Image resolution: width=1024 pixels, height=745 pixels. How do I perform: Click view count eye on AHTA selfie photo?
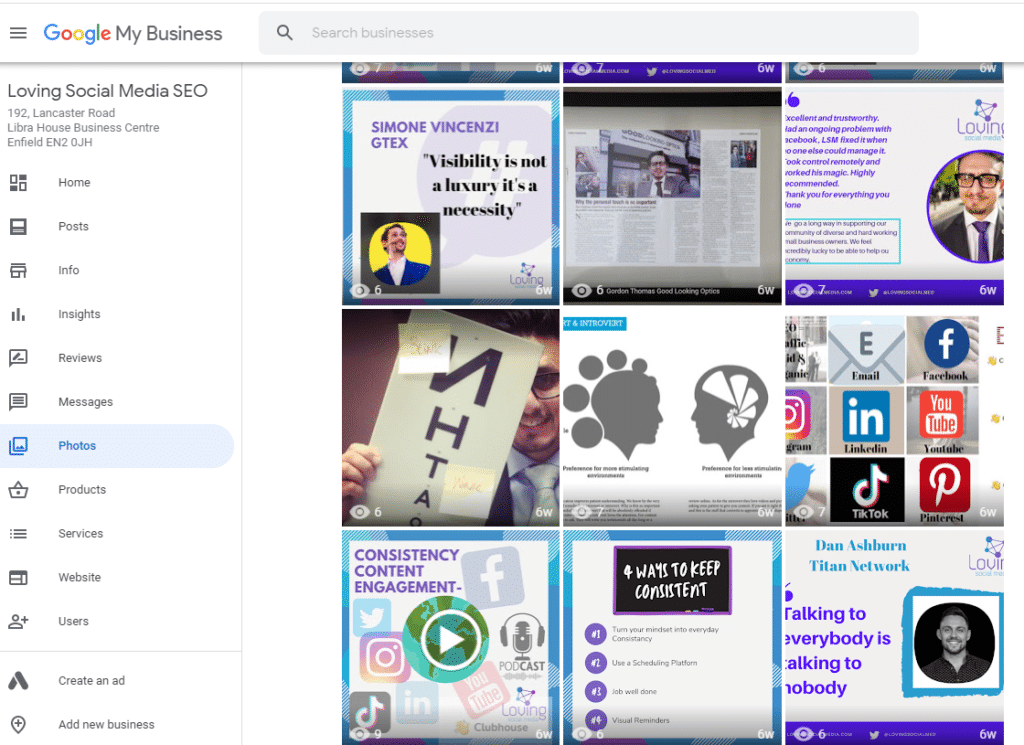tap(360, 512)
